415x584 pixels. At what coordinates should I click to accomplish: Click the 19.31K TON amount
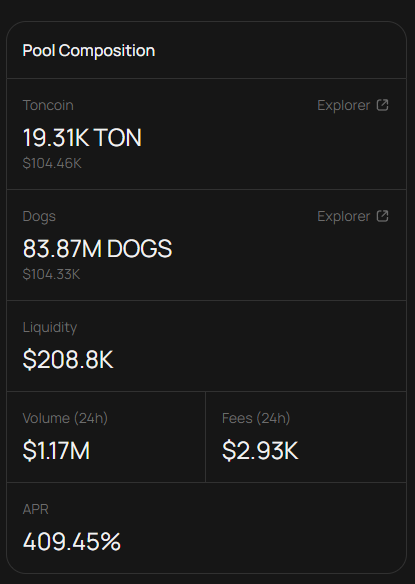point(82,137)
